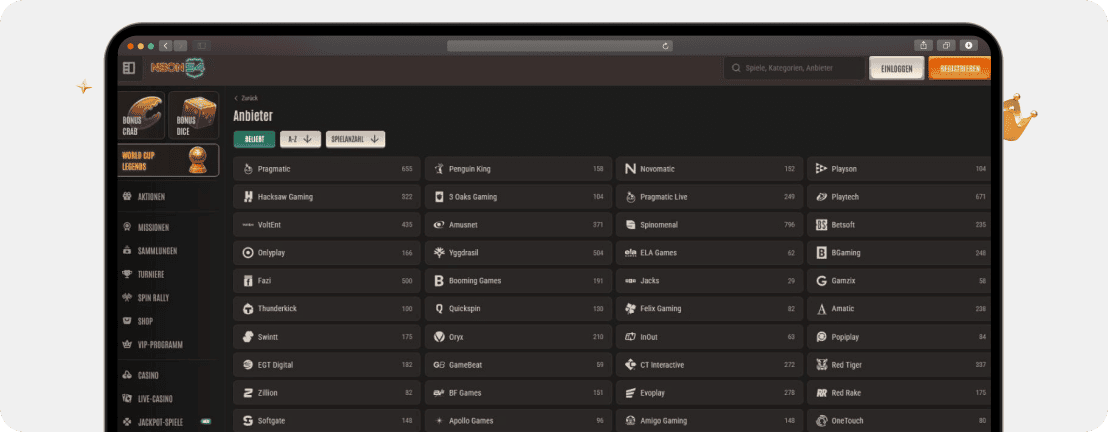This screenshot has width=1108, height=432.
Task: Click the 3 Oaks Gaming icon
Action: [x=439, y=197]
